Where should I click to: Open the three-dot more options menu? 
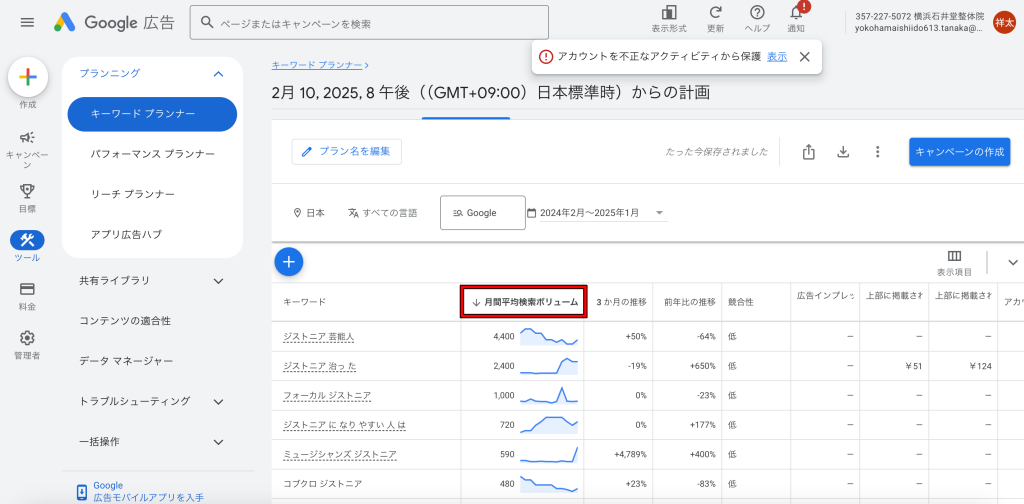pyautogui.click(x=877, y=152)
